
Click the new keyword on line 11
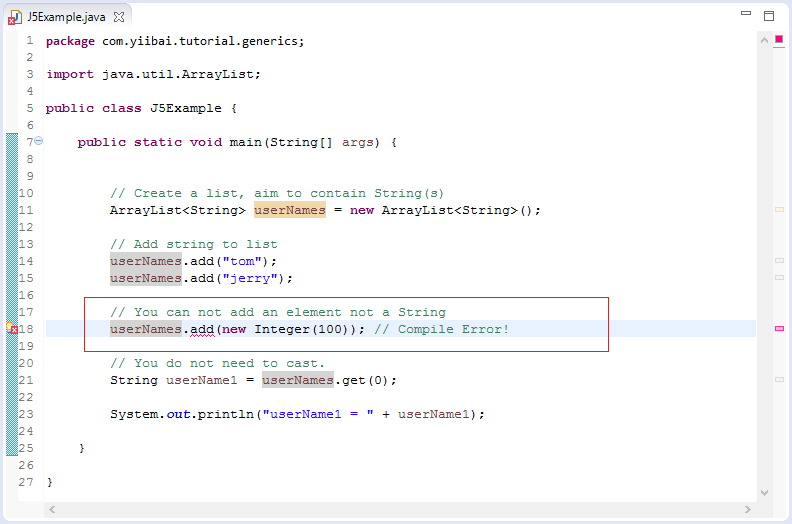362,210
